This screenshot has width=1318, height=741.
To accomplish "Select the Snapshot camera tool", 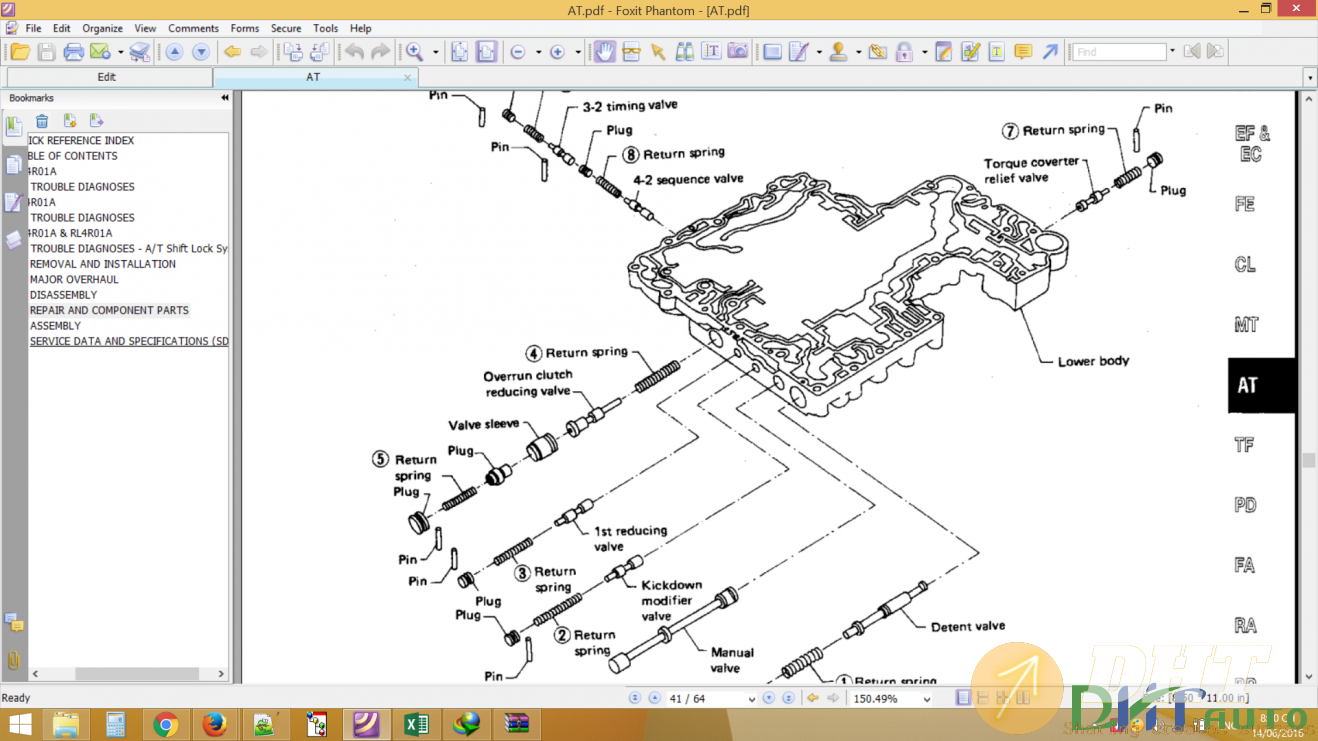I will click(738, 52).
